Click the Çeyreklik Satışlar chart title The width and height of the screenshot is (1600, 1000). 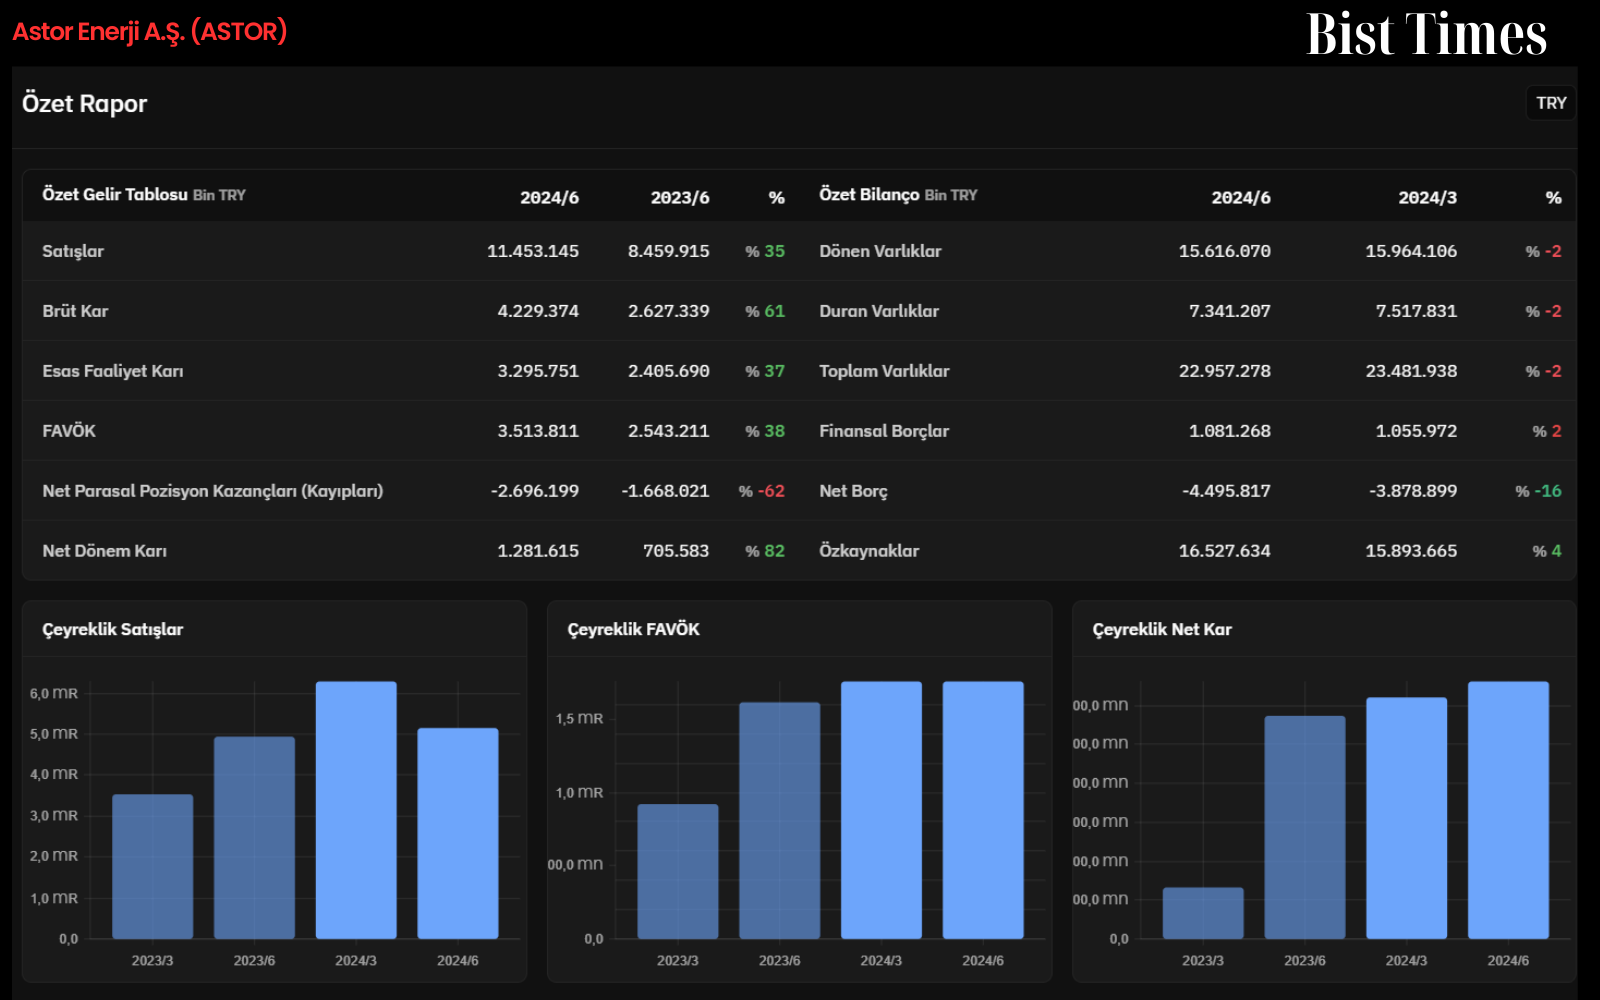113,629
